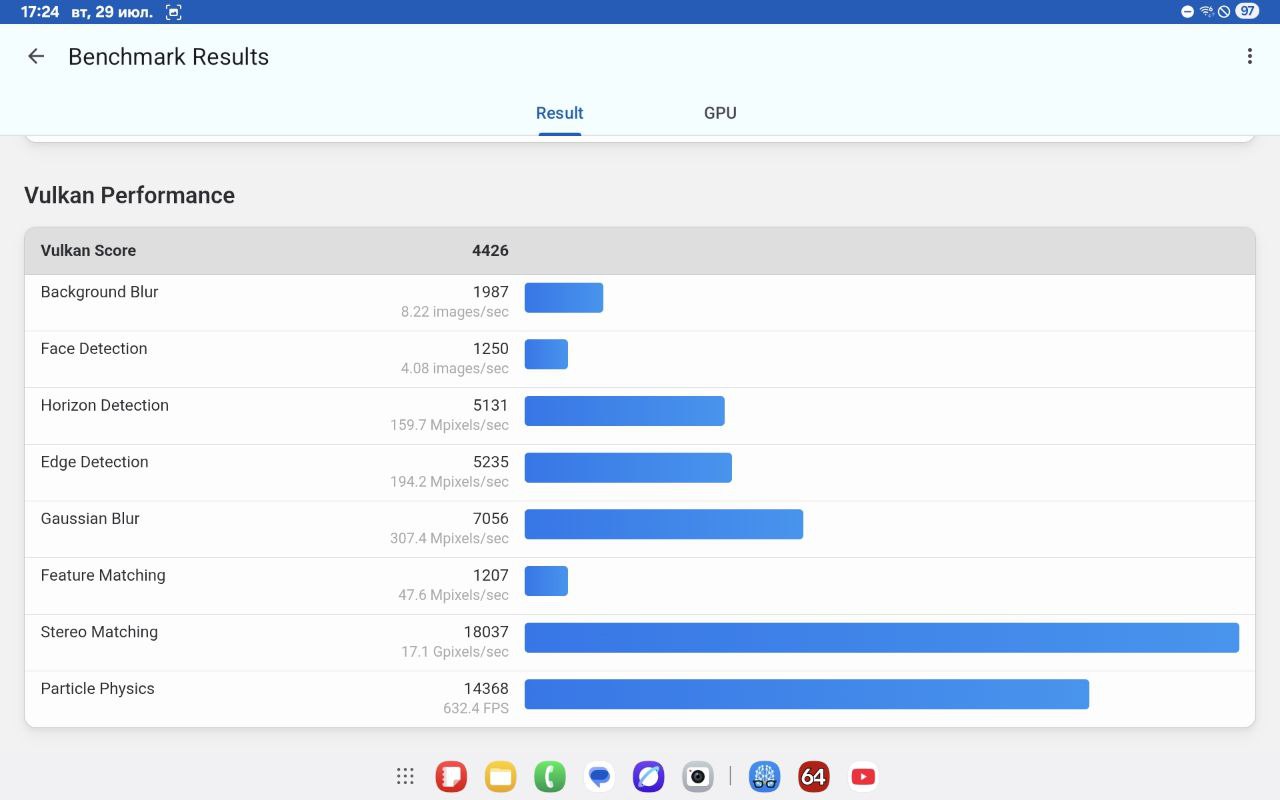Click the Vulkan Score header label

point(88,251)
